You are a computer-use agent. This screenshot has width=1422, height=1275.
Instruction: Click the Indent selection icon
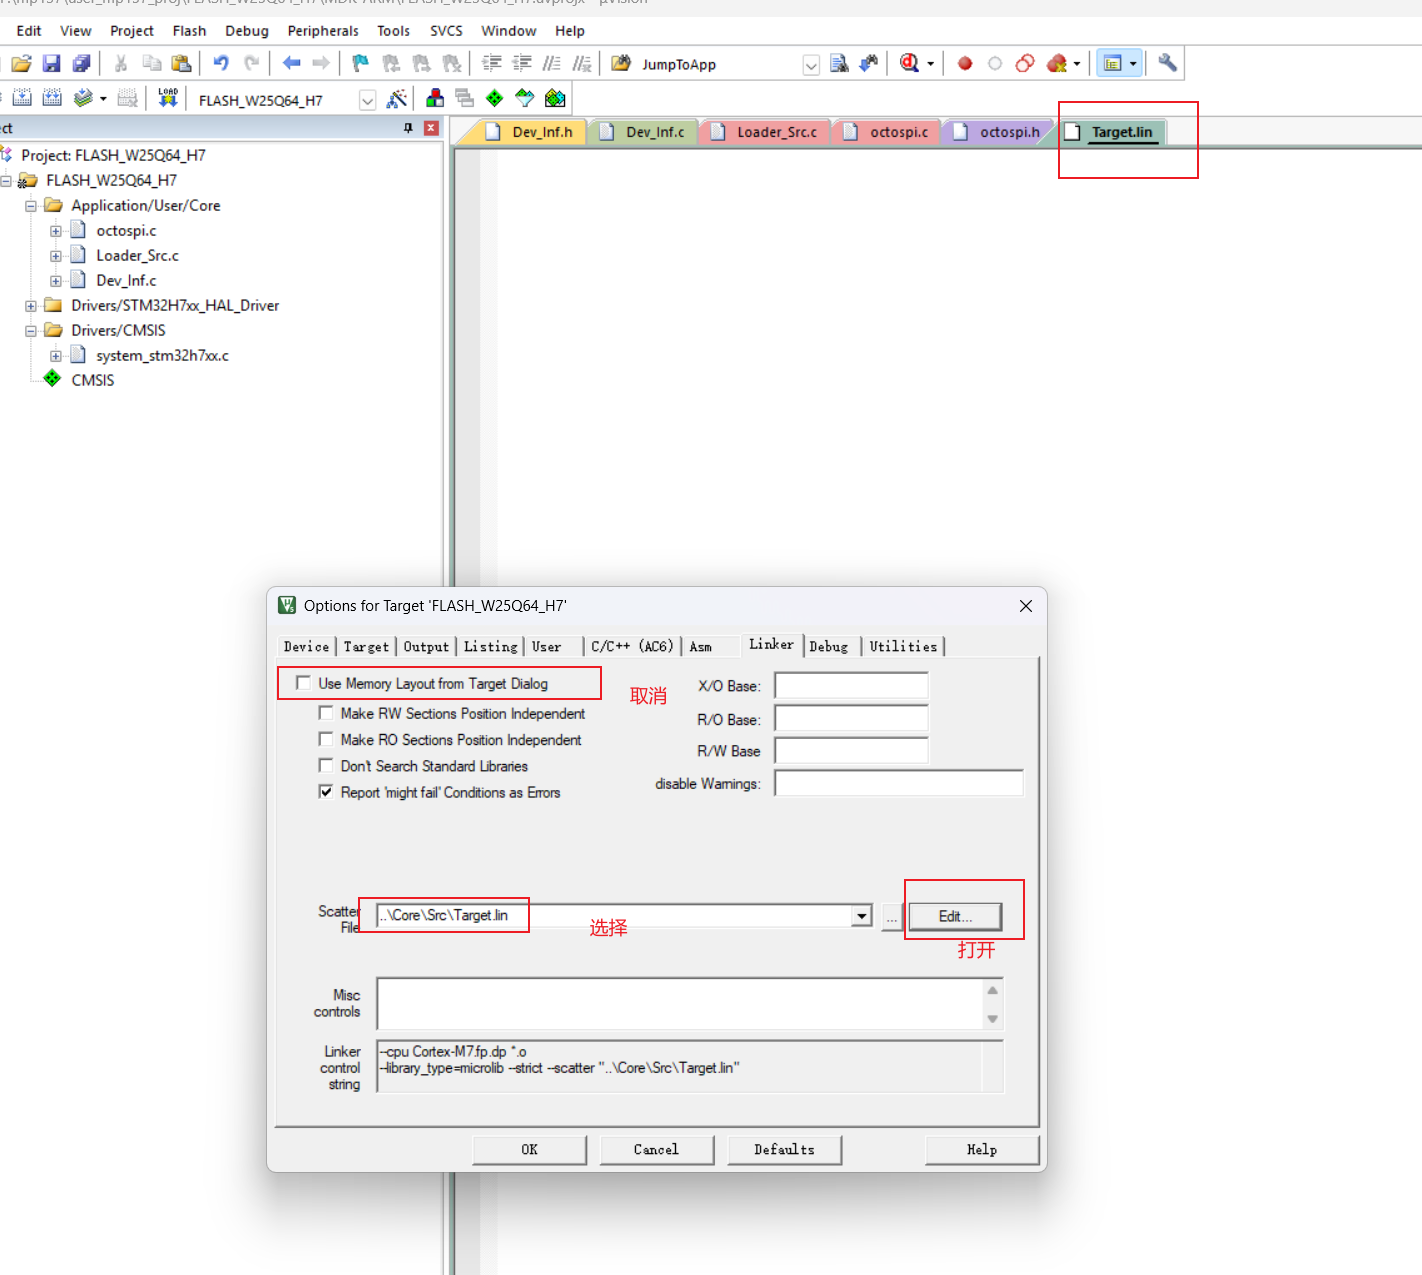click(491, 64)
